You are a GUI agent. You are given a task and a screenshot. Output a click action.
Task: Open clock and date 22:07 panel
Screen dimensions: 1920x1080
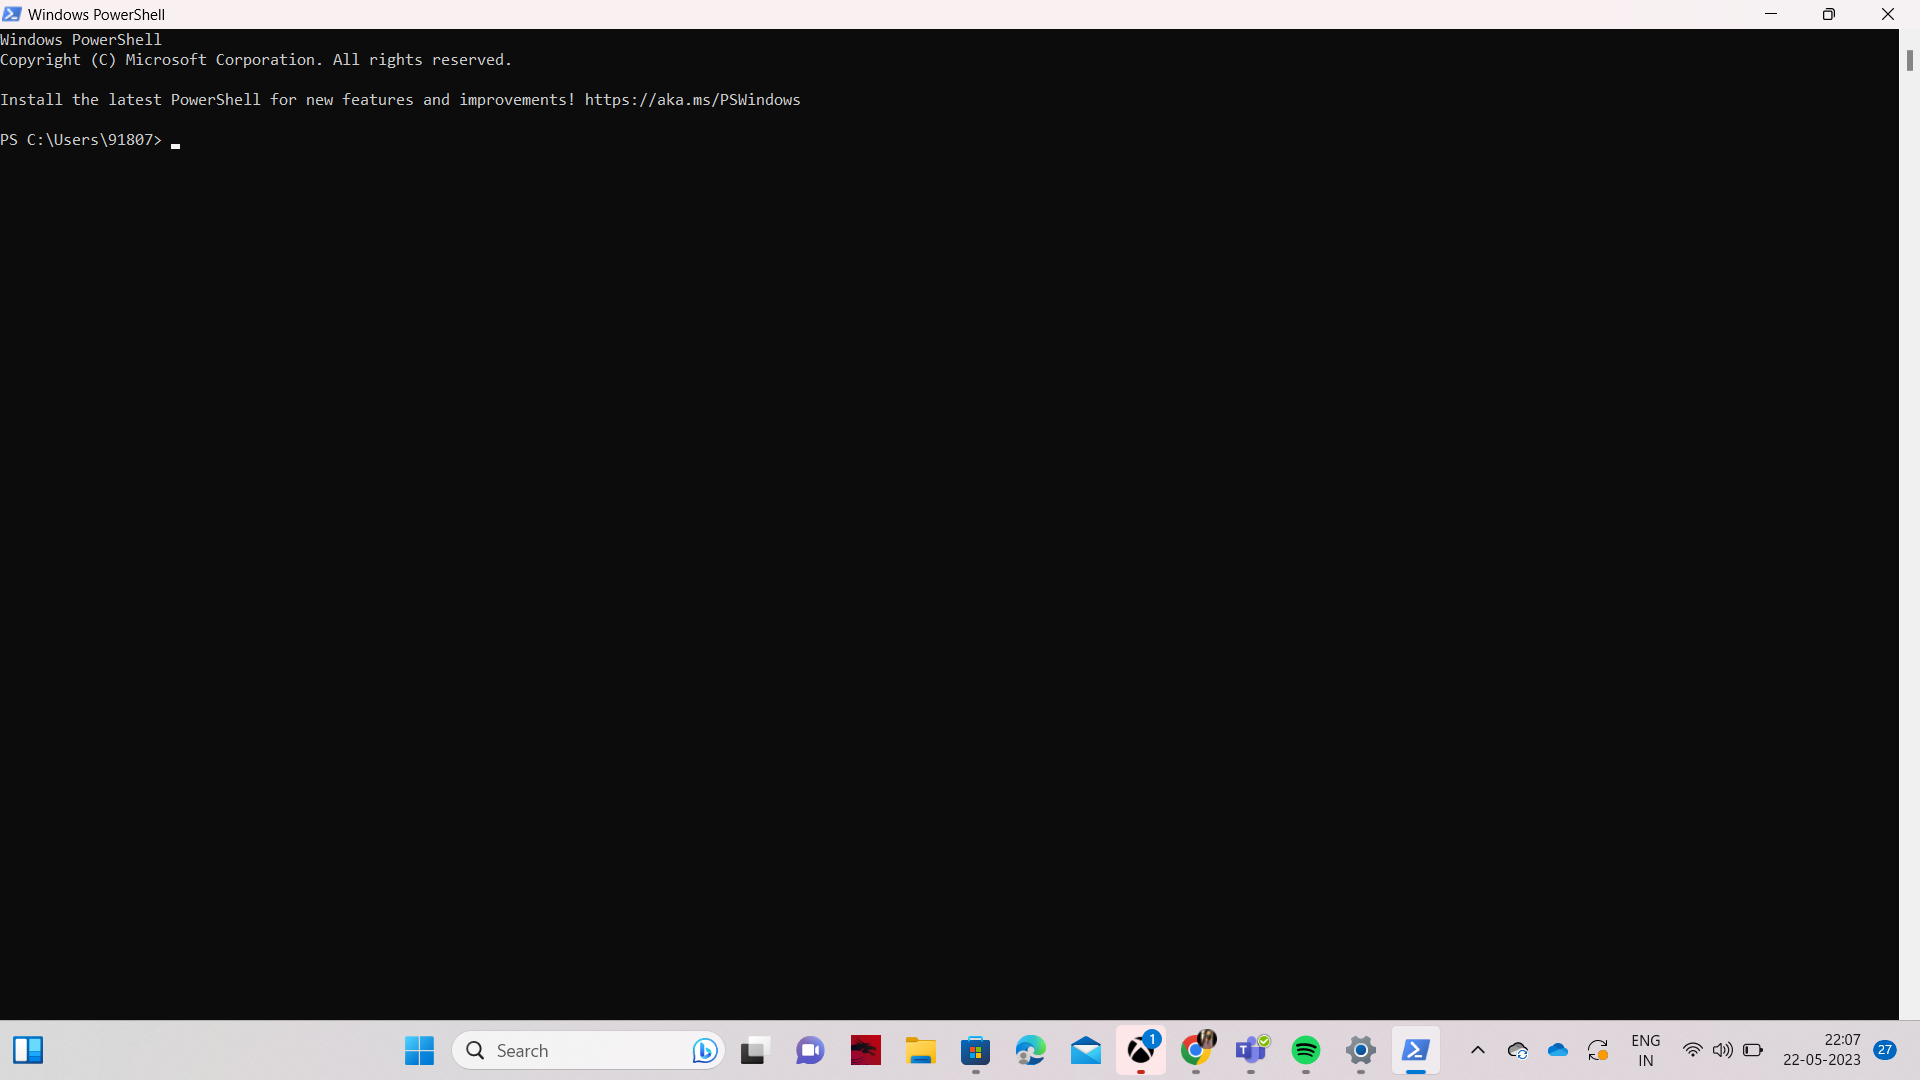pos(1821,1050)
